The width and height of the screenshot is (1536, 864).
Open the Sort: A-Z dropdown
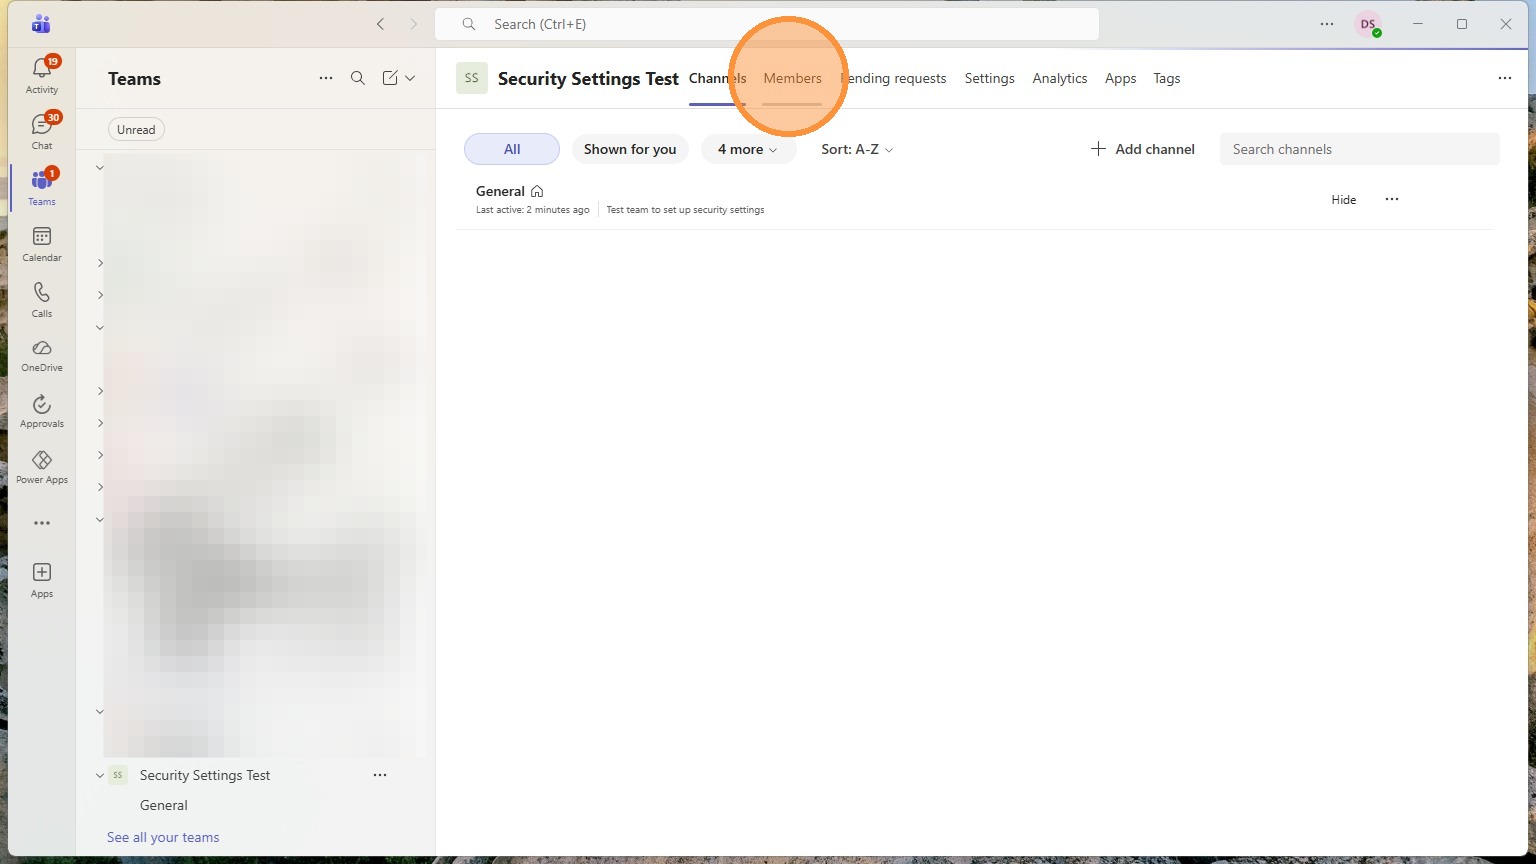857,149
